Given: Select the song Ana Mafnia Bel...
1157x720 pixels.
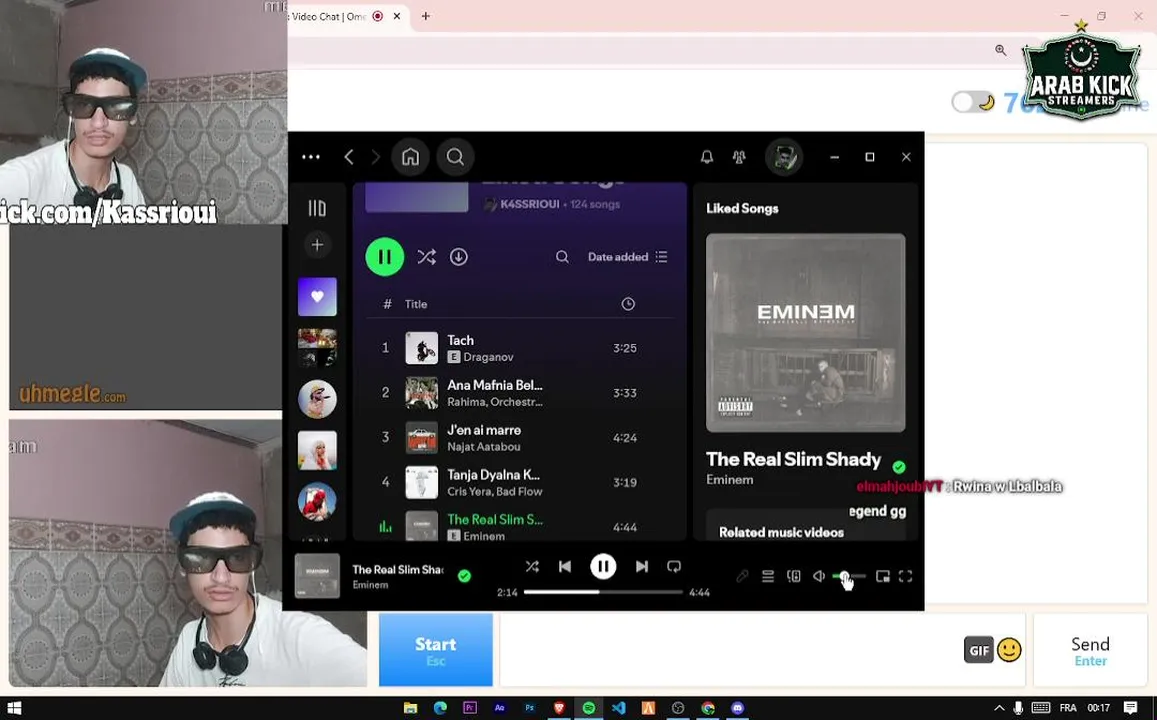Looking at the screenshot, I should [520, 393].
